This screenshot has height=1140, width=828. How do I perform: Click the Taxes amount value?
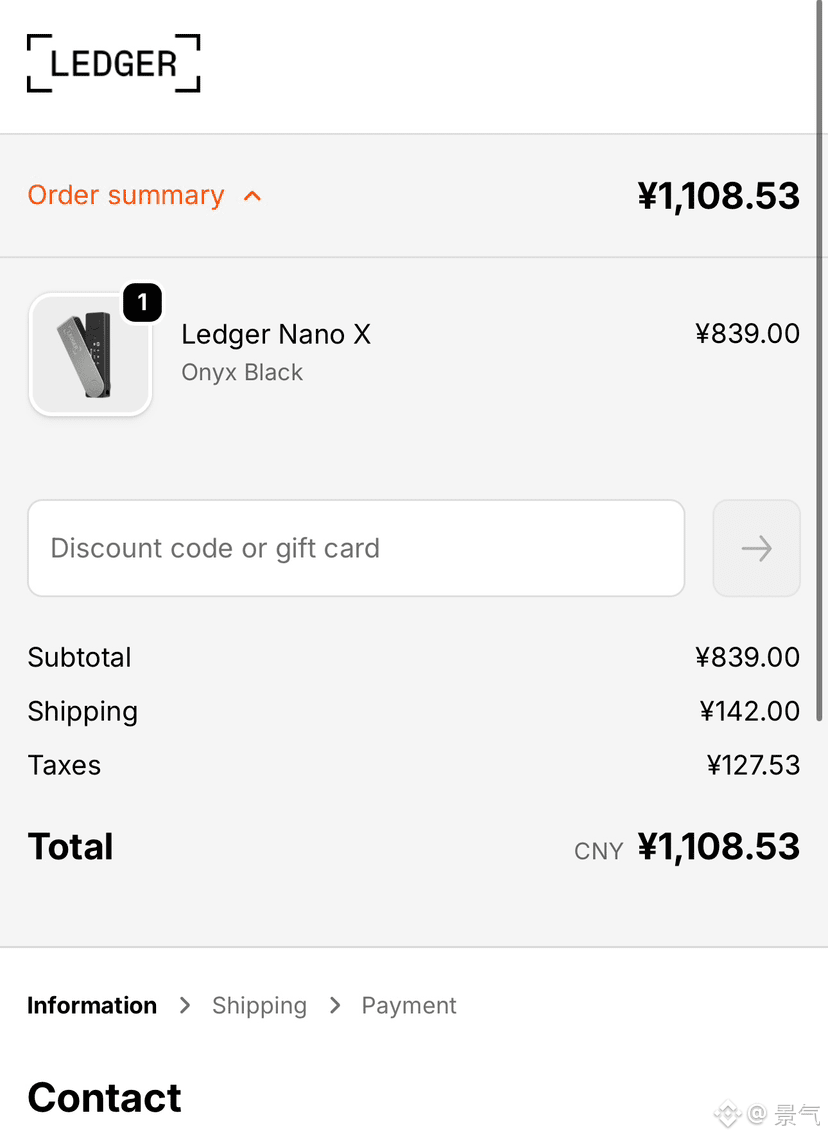click(753, 765)
